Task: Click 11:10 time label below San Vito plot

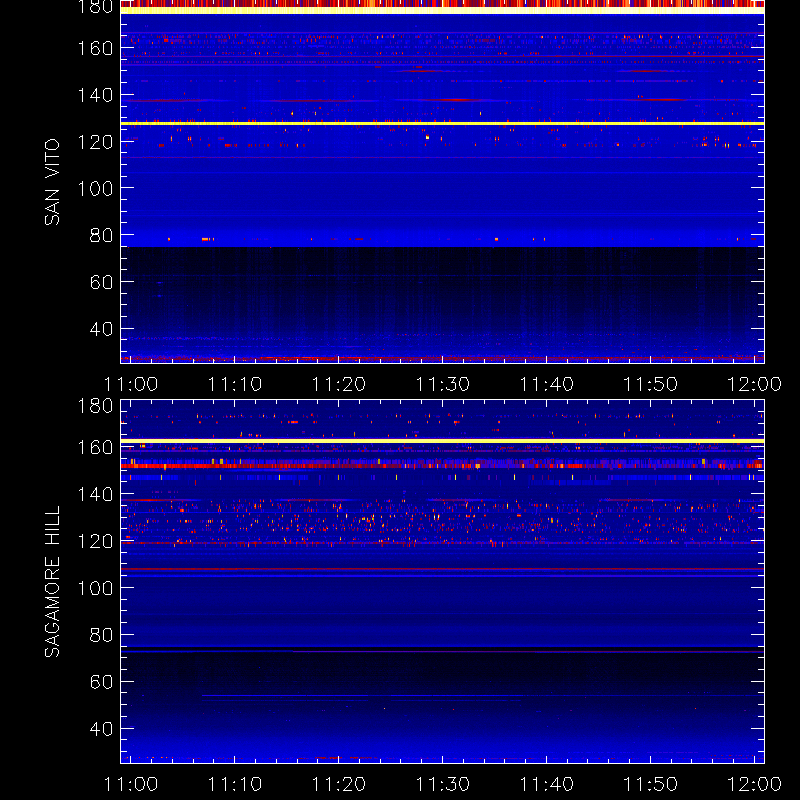Action: point(235,384)
